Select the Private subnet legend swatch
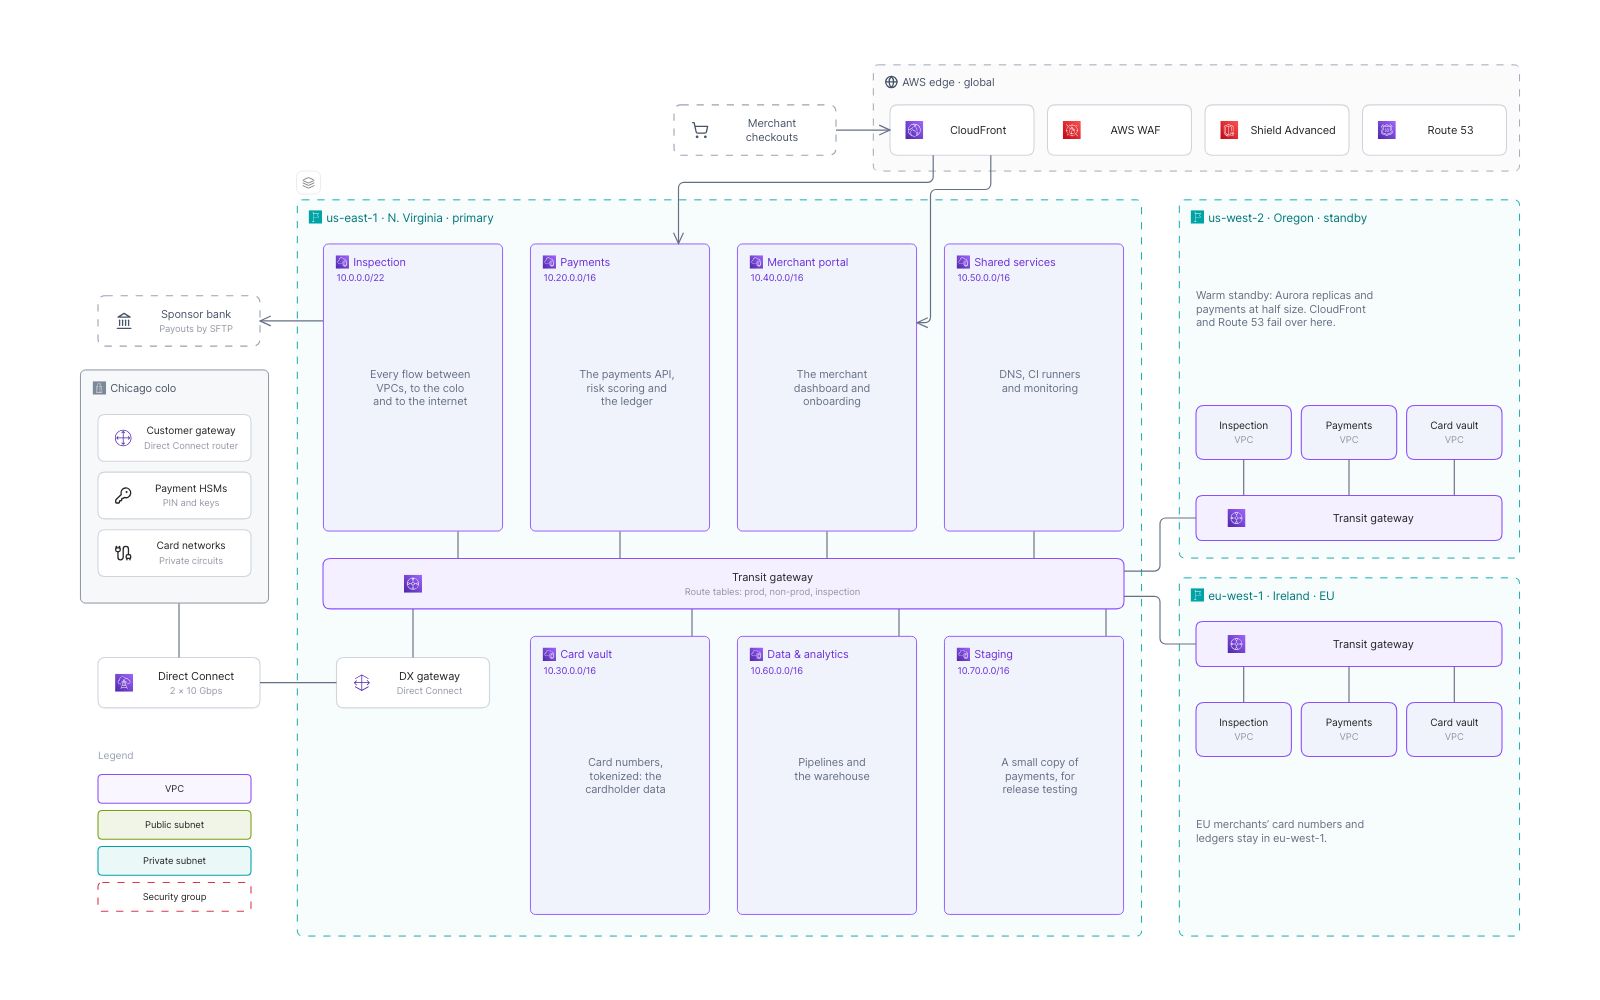 tap(174, 861)
